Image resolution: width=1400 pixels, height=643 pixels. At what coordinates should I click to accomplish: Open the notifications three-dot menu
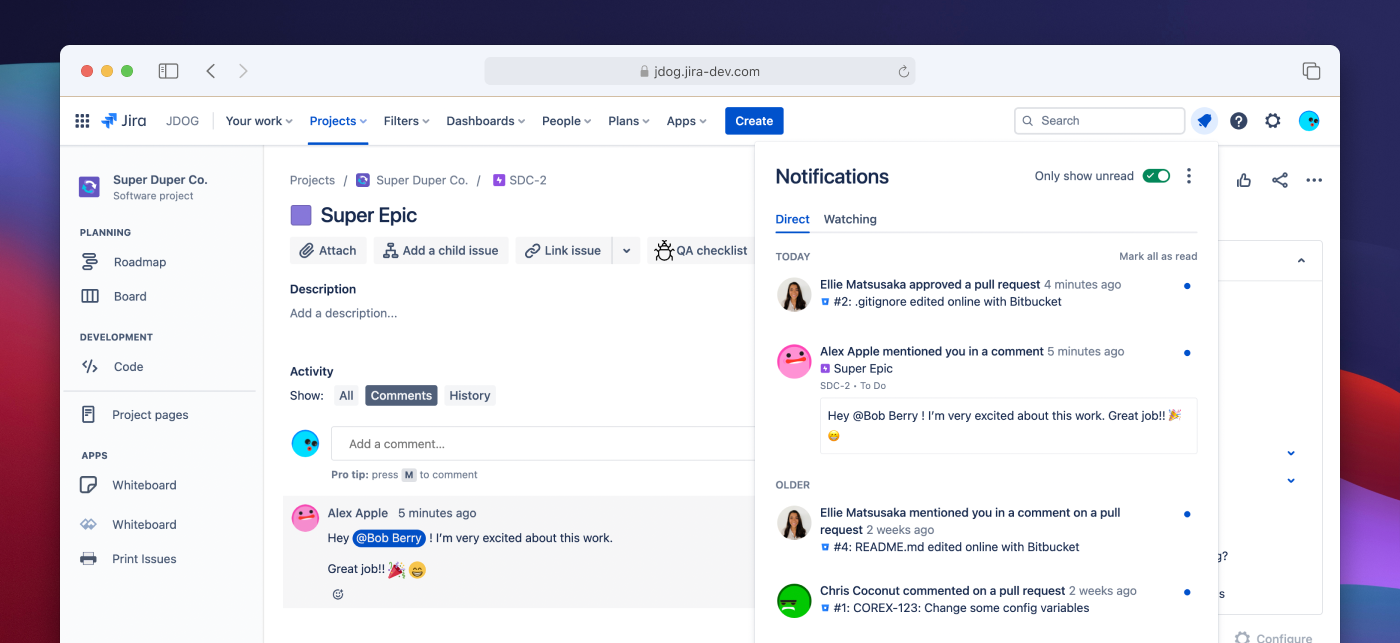tap(1189, 175)
